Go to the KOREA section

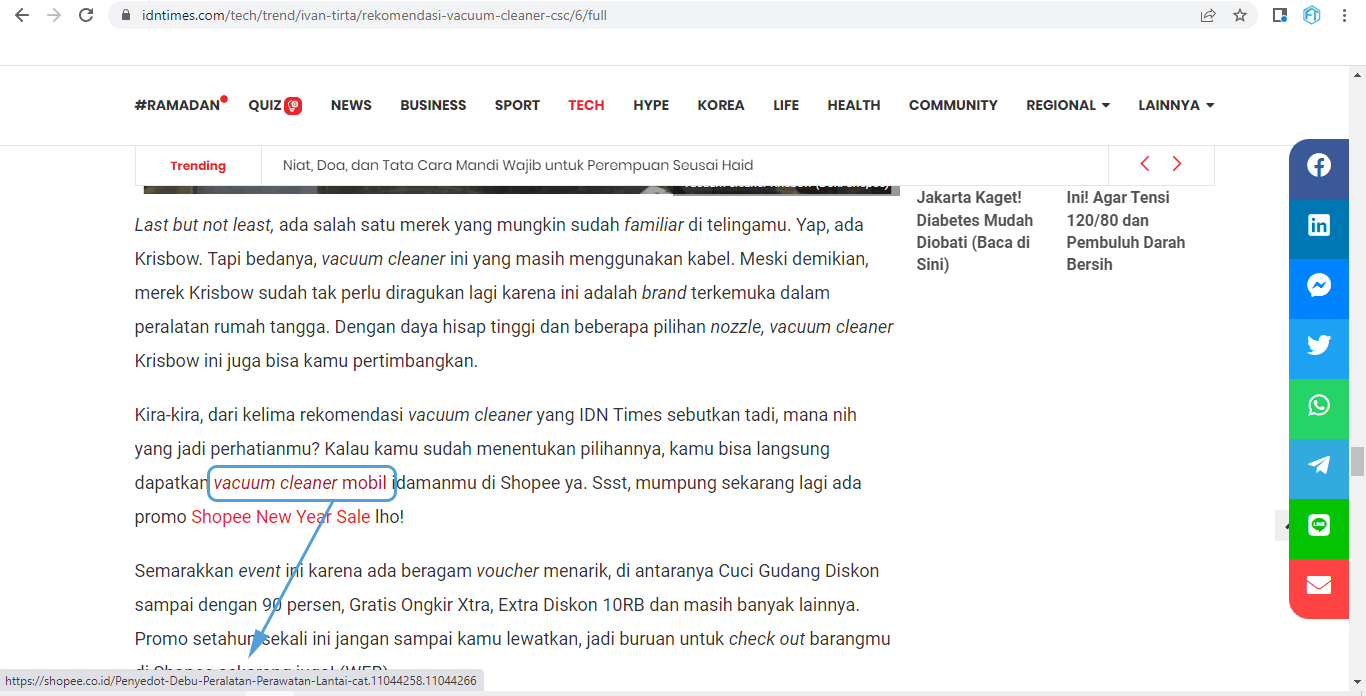click(721, 105)
